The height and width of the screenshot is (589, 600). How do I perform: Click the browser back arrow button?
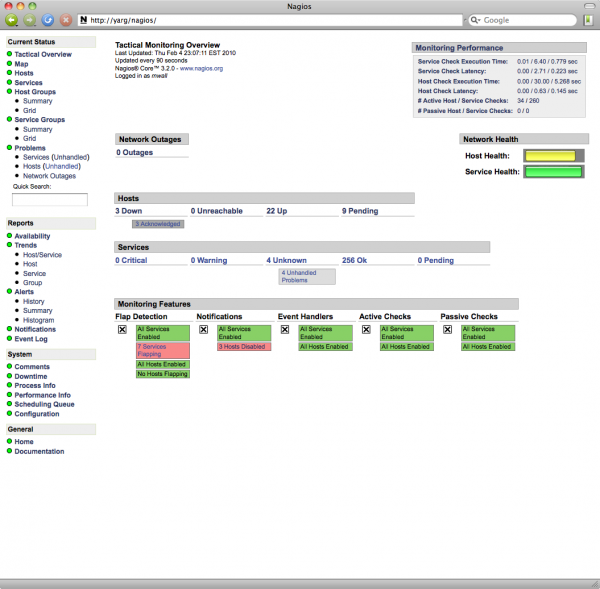(13, 20)
